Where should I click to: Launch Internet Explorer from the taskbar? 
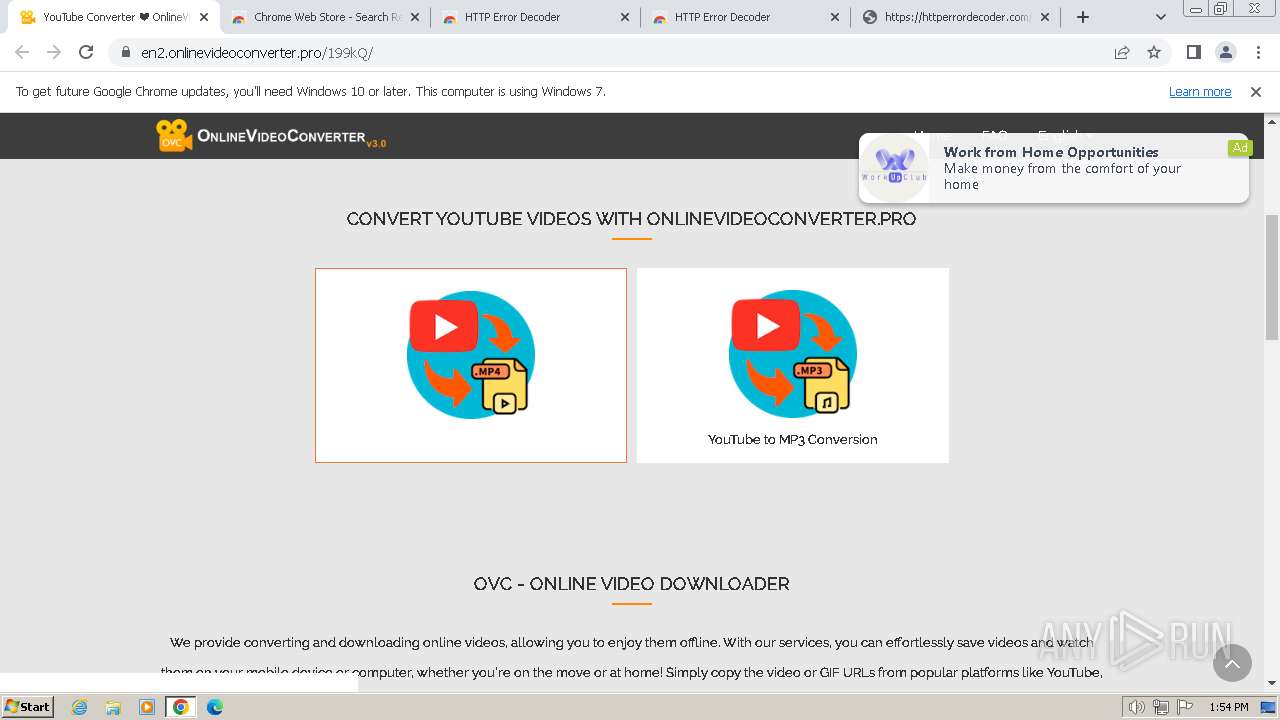(80, 707)
